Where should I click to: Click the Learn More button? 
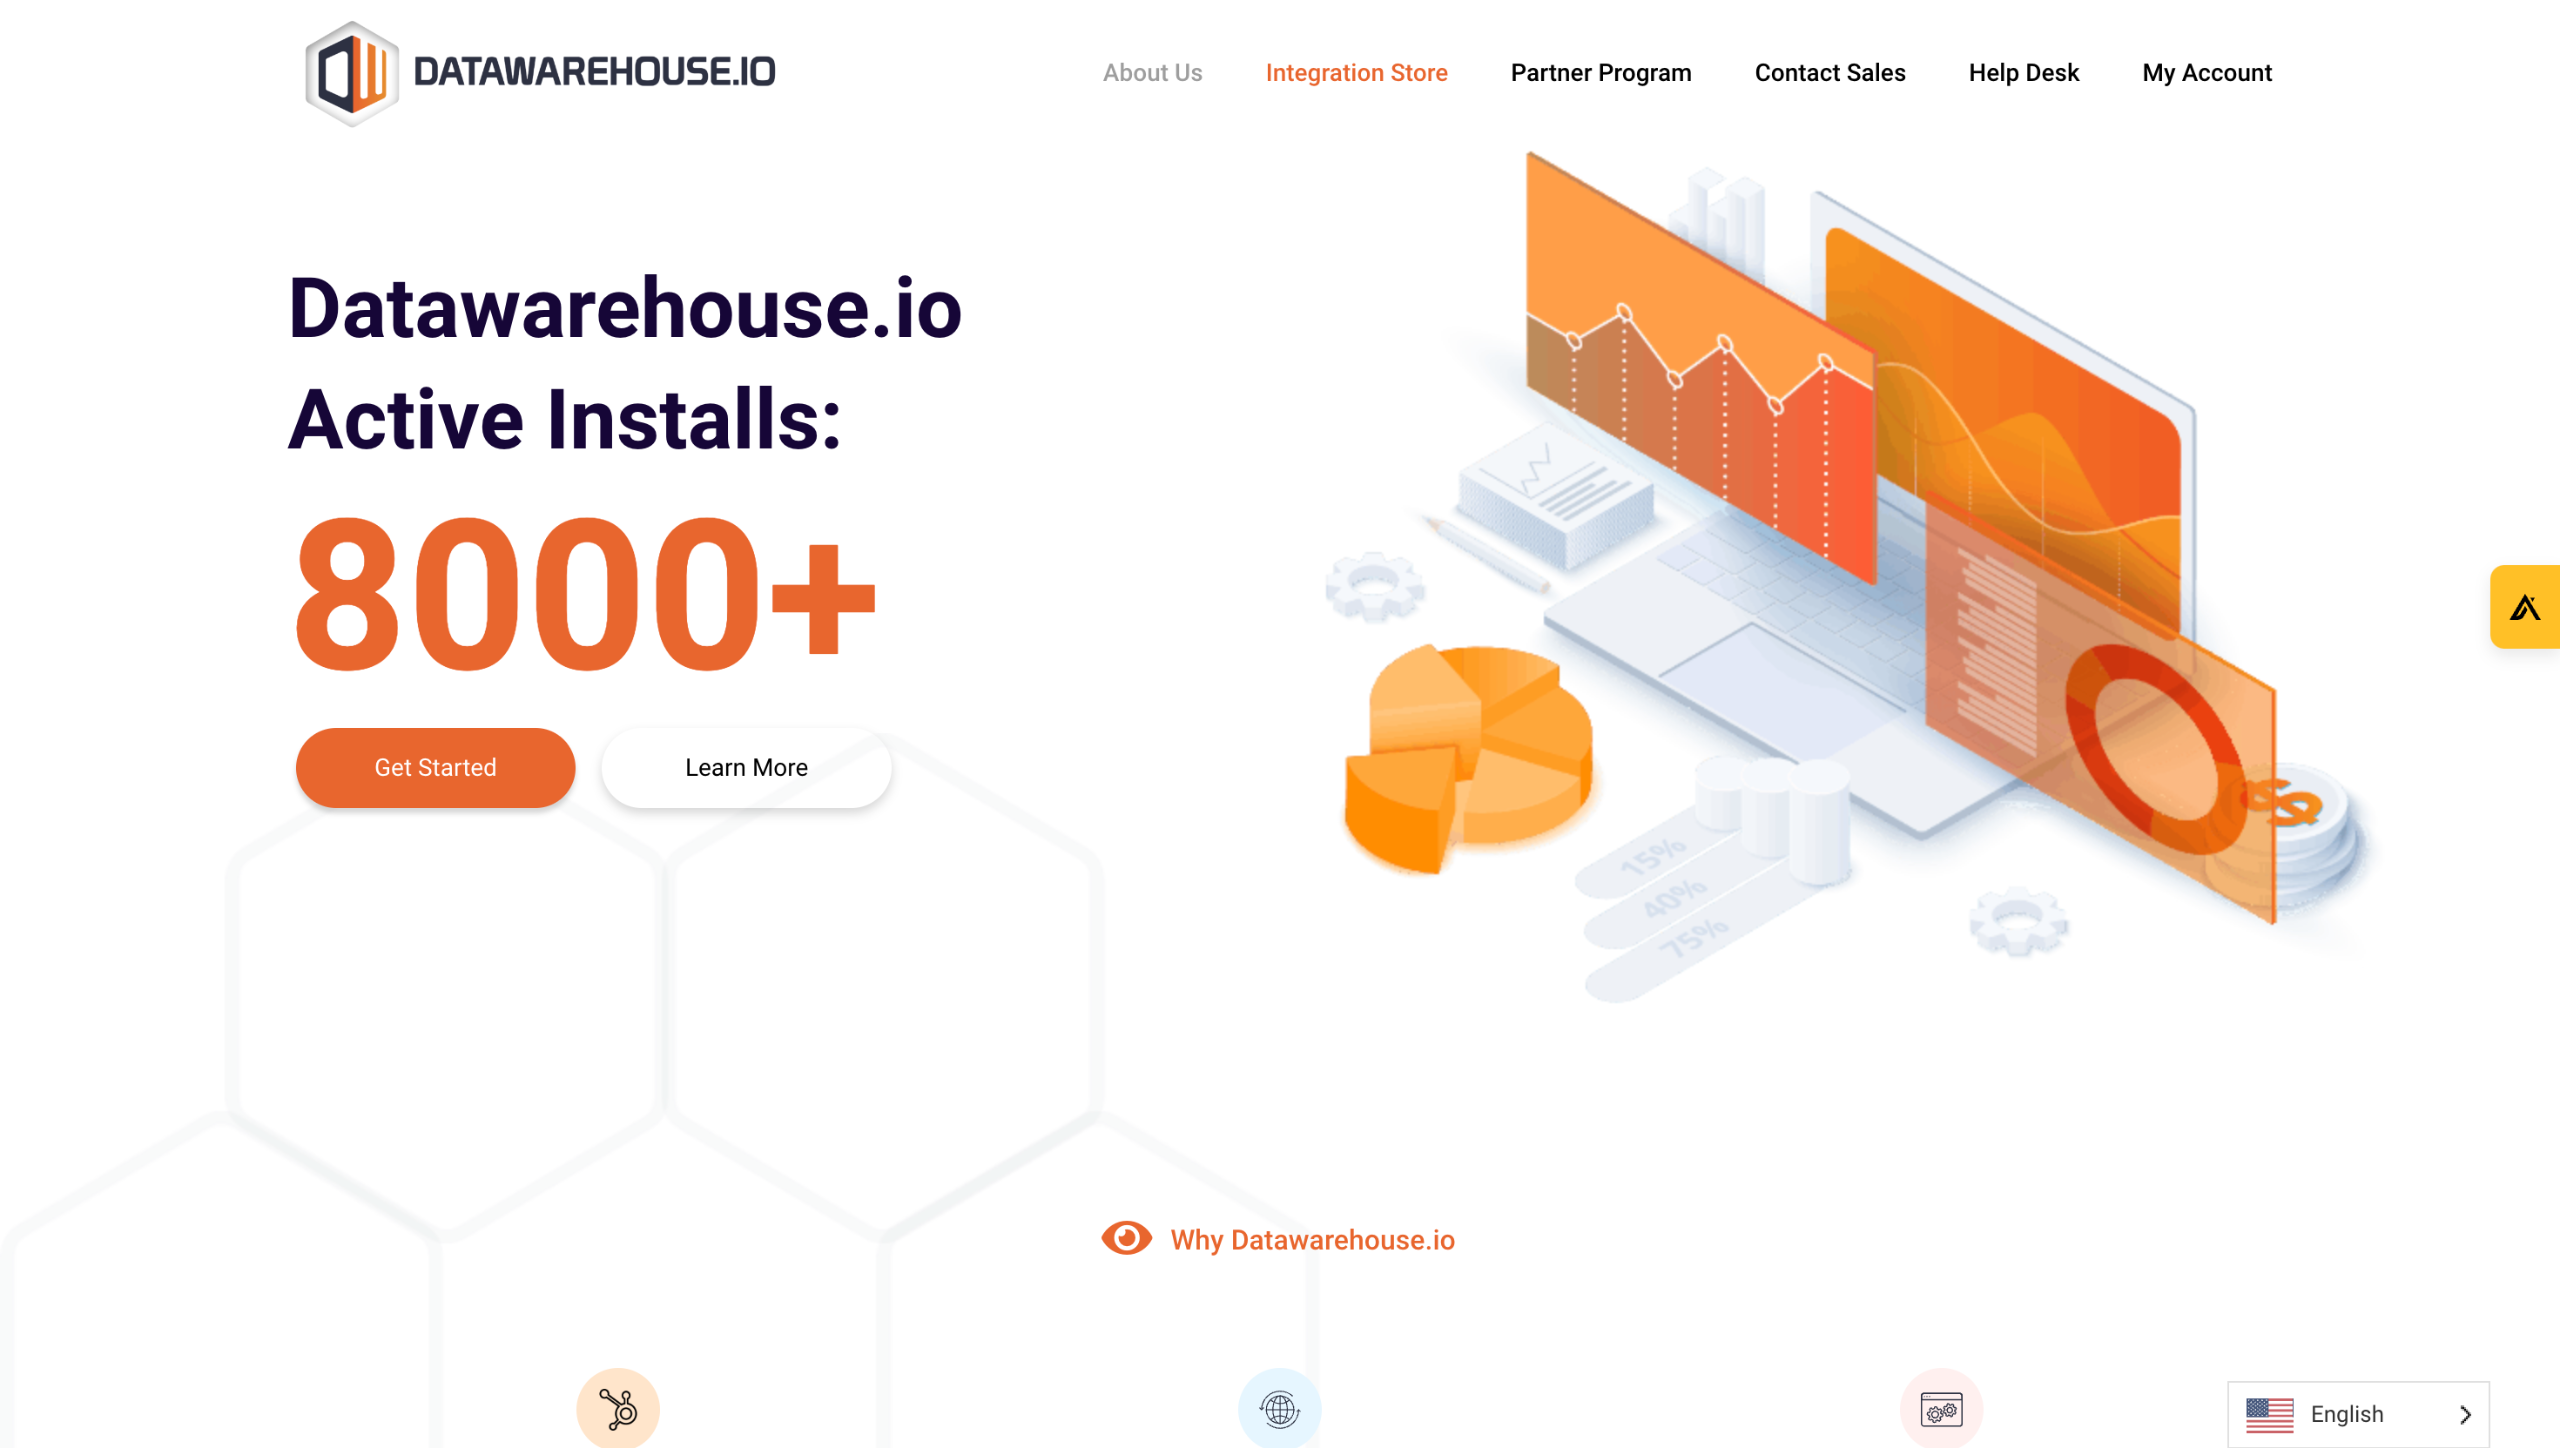point(746,767)
